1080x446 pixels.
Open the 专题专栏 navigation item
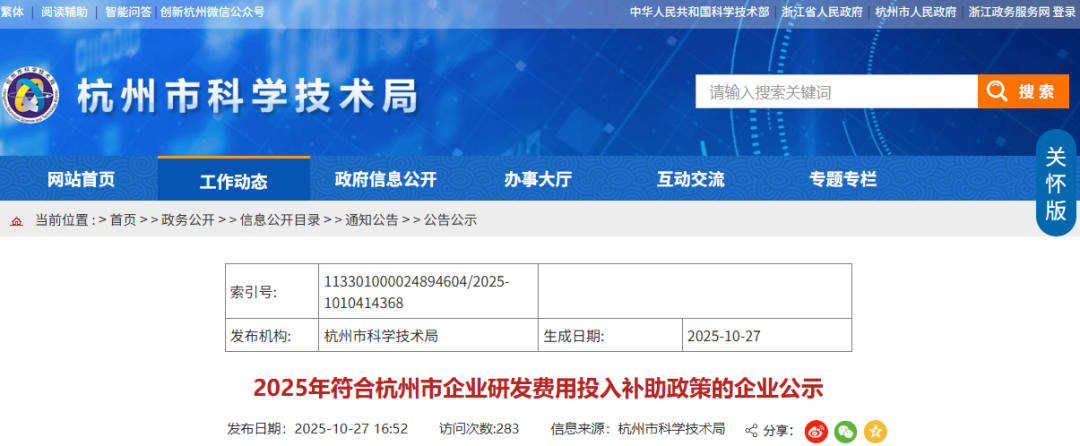coord(842,180)
